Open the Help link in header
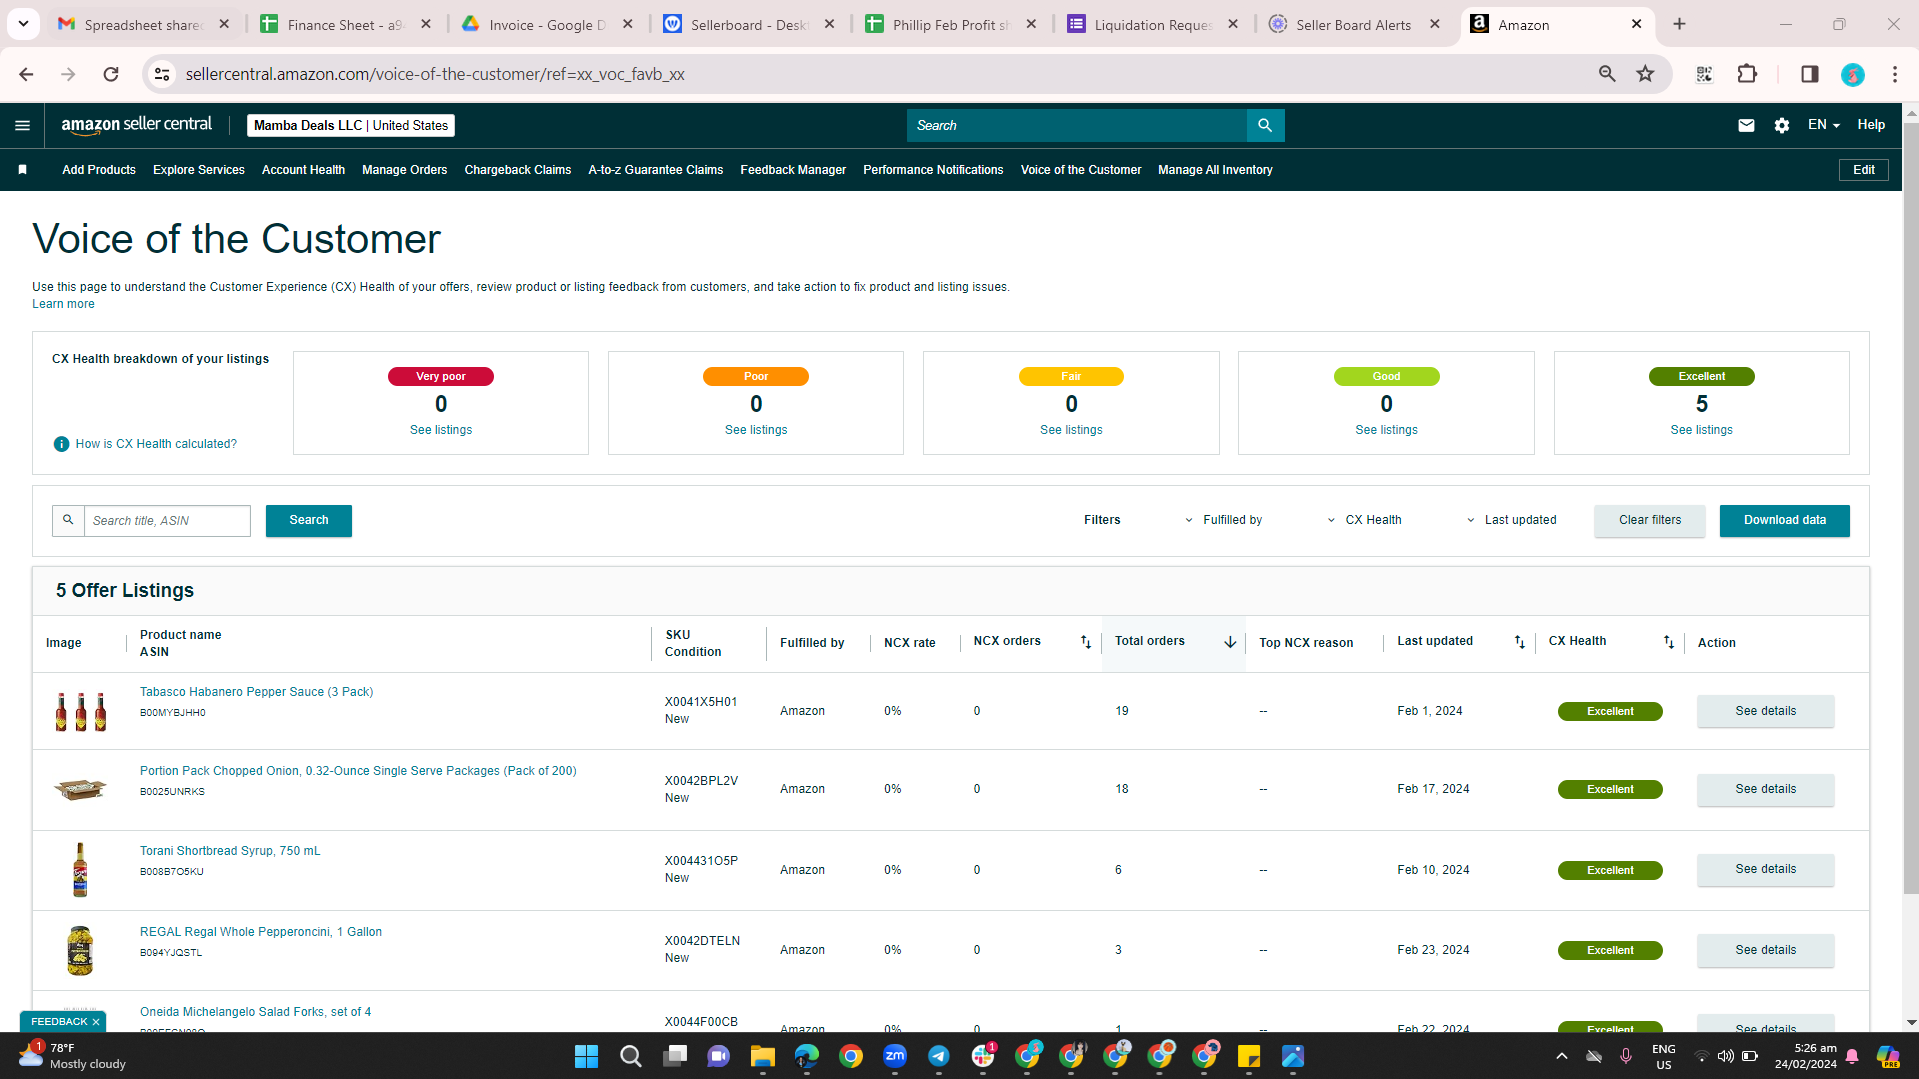 click(1871, 125)
